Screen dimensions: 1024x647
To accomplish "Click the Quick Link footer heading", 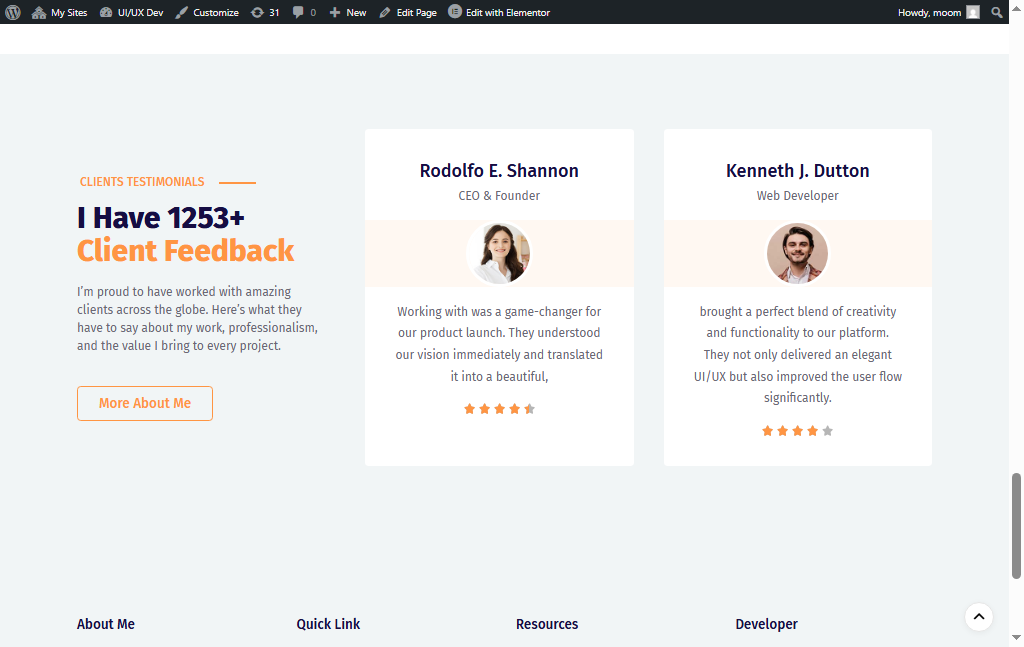I will point(328,624).
